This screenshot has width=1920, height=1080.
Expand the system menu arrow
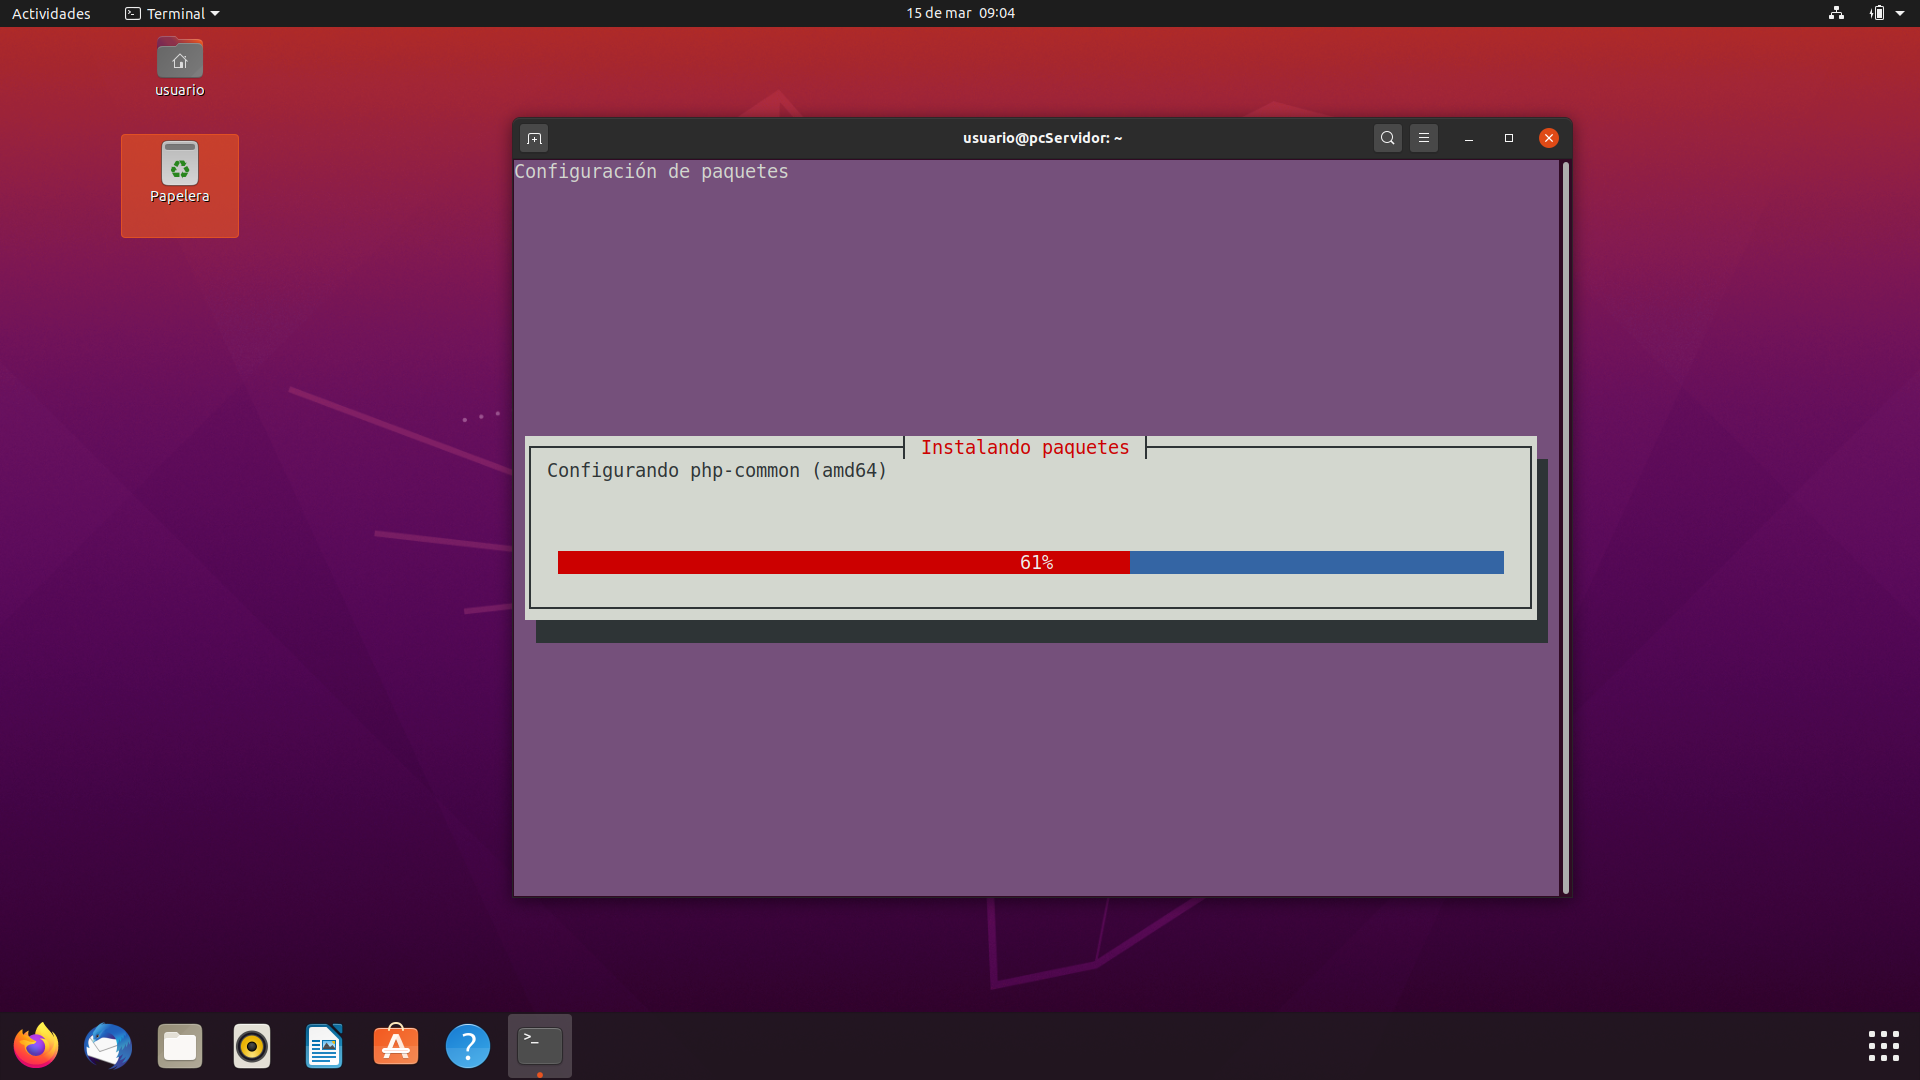click(1900, 13)
